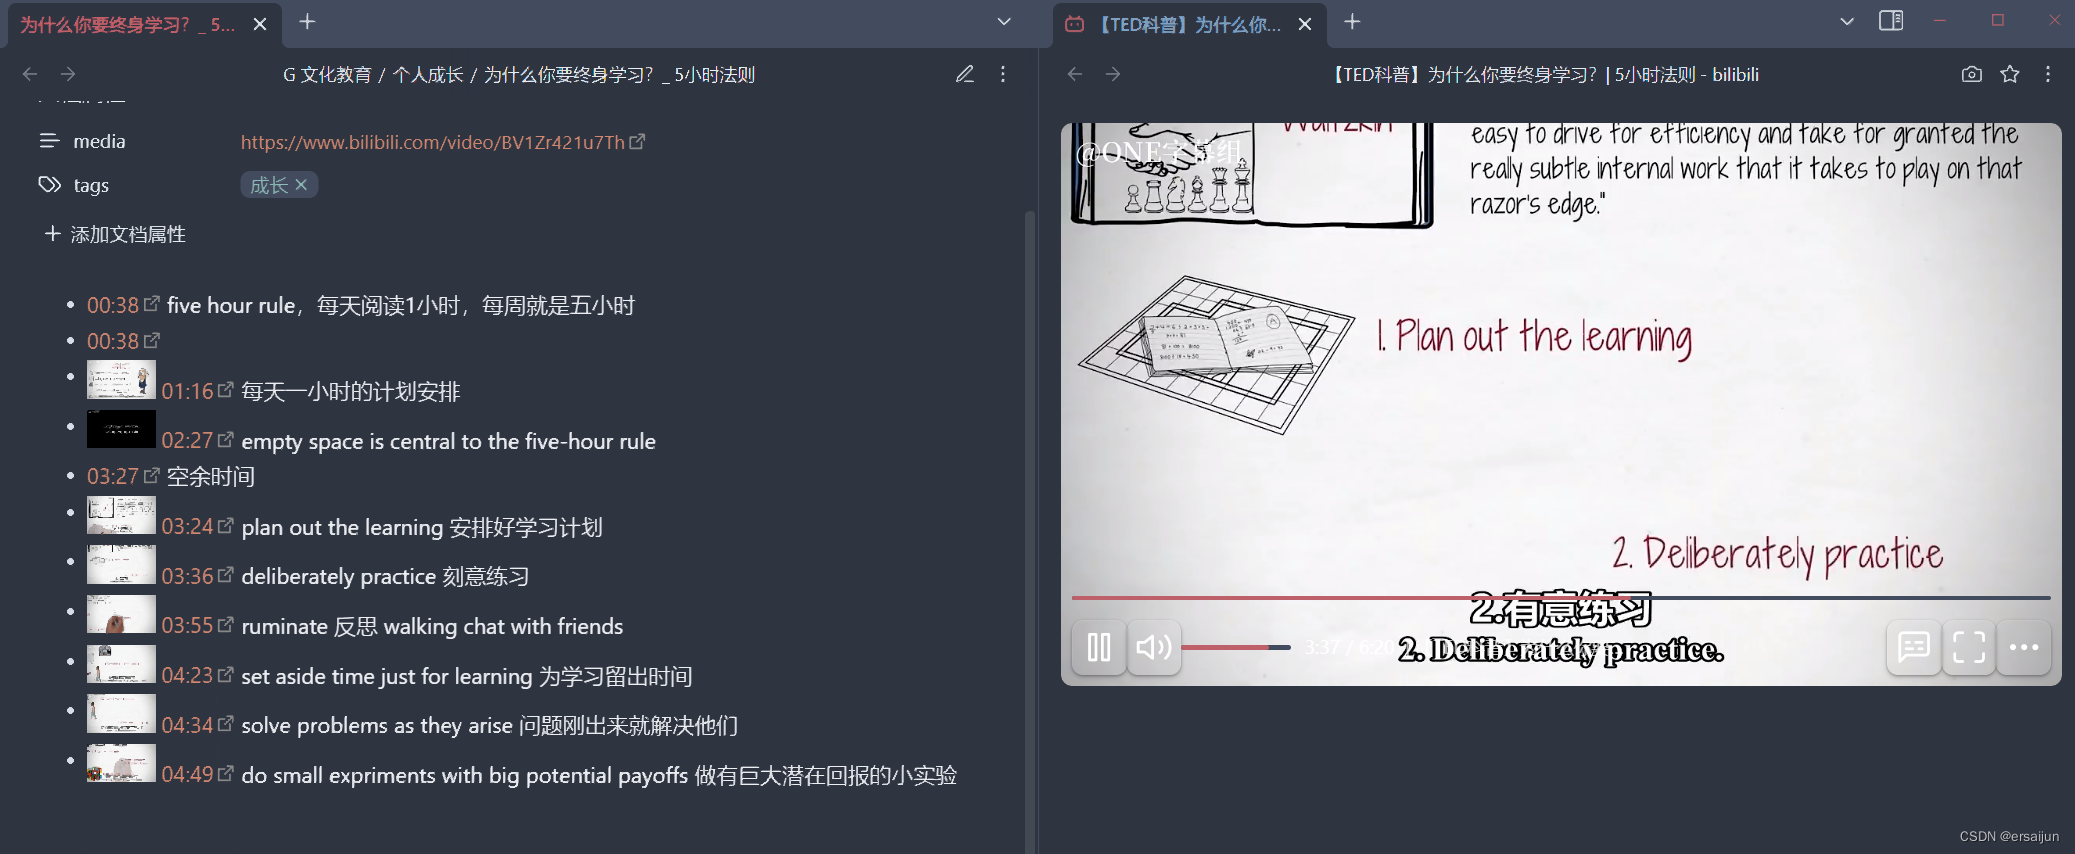Enter fullscreen mode in the video player
Screen dimensions: 2075x854
(1969, 648)
